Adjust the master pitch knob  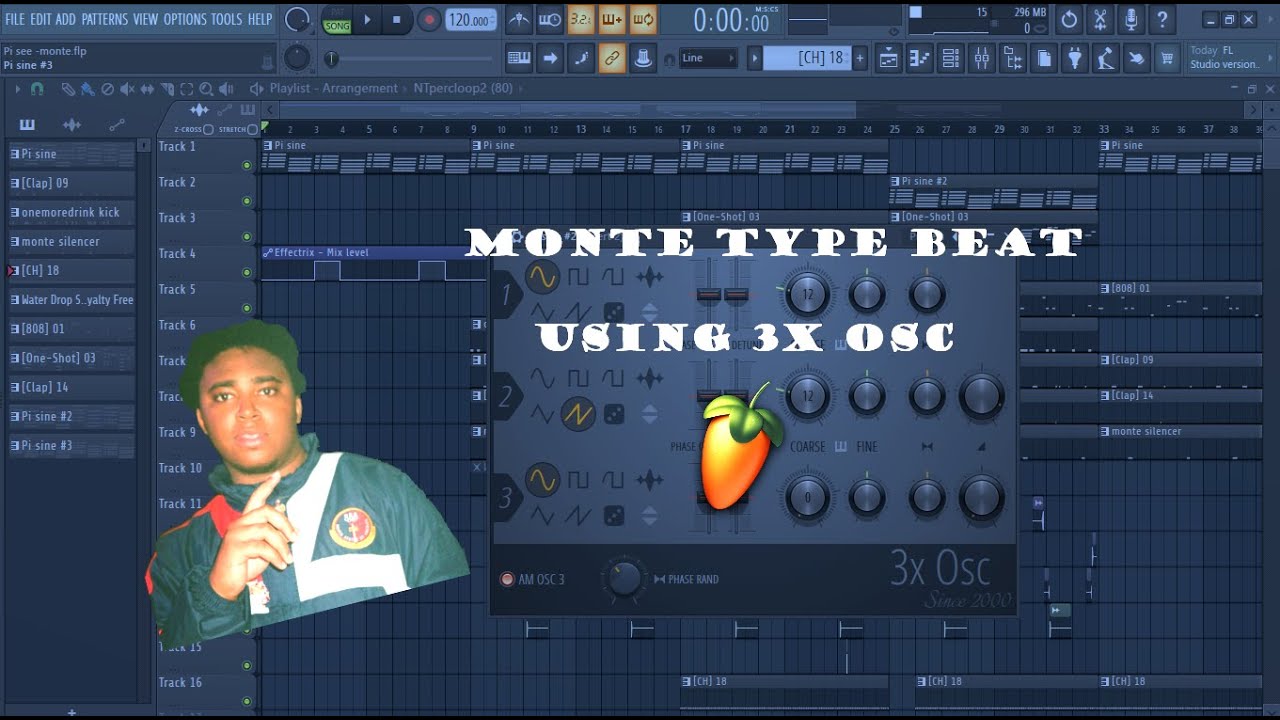[297, 58]
